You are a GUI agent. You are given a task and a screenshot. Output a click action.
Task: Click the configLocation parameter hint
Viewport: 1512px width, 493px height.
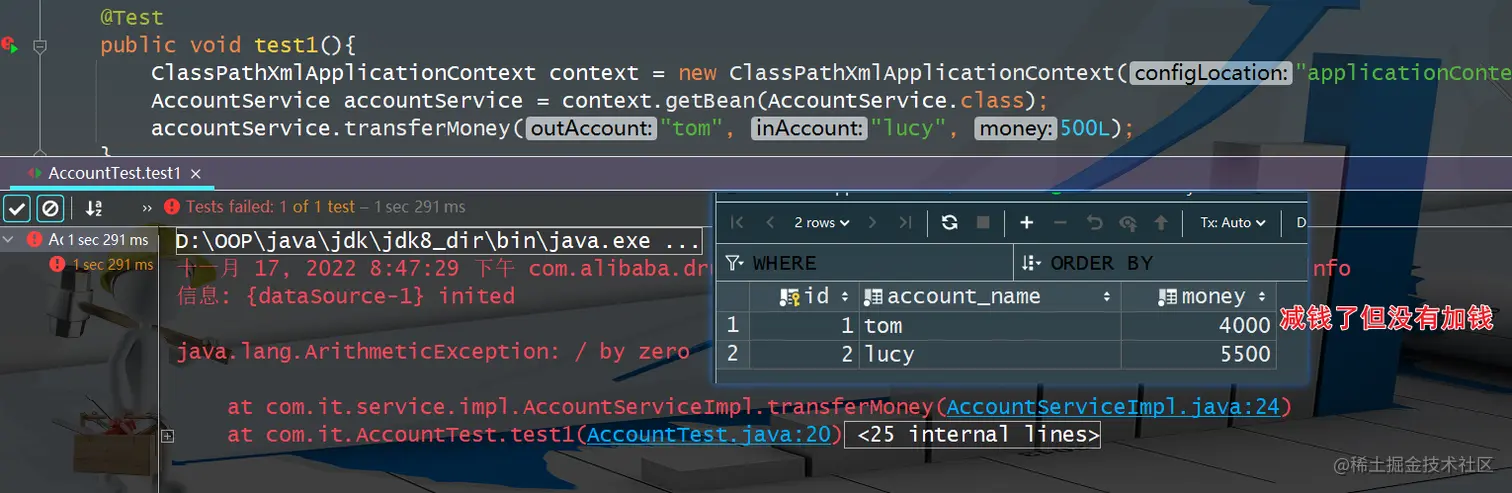point(1212,73)
